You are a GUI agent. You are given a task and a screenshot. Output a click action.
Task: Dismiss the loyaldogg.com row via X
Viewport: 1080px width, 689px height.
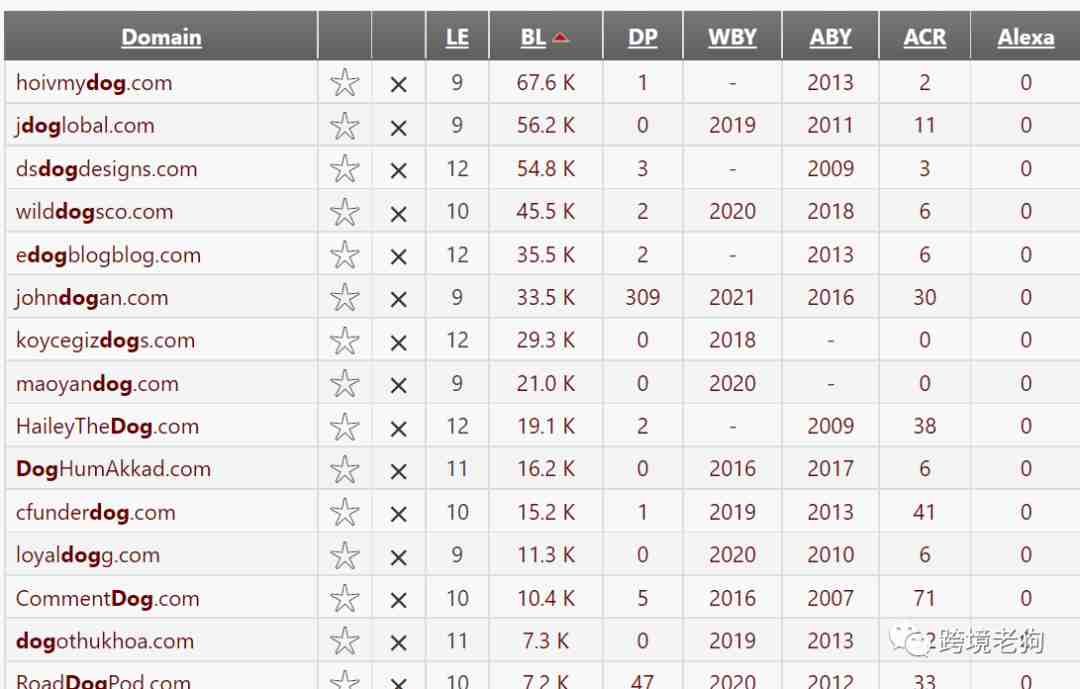[398, 557]
